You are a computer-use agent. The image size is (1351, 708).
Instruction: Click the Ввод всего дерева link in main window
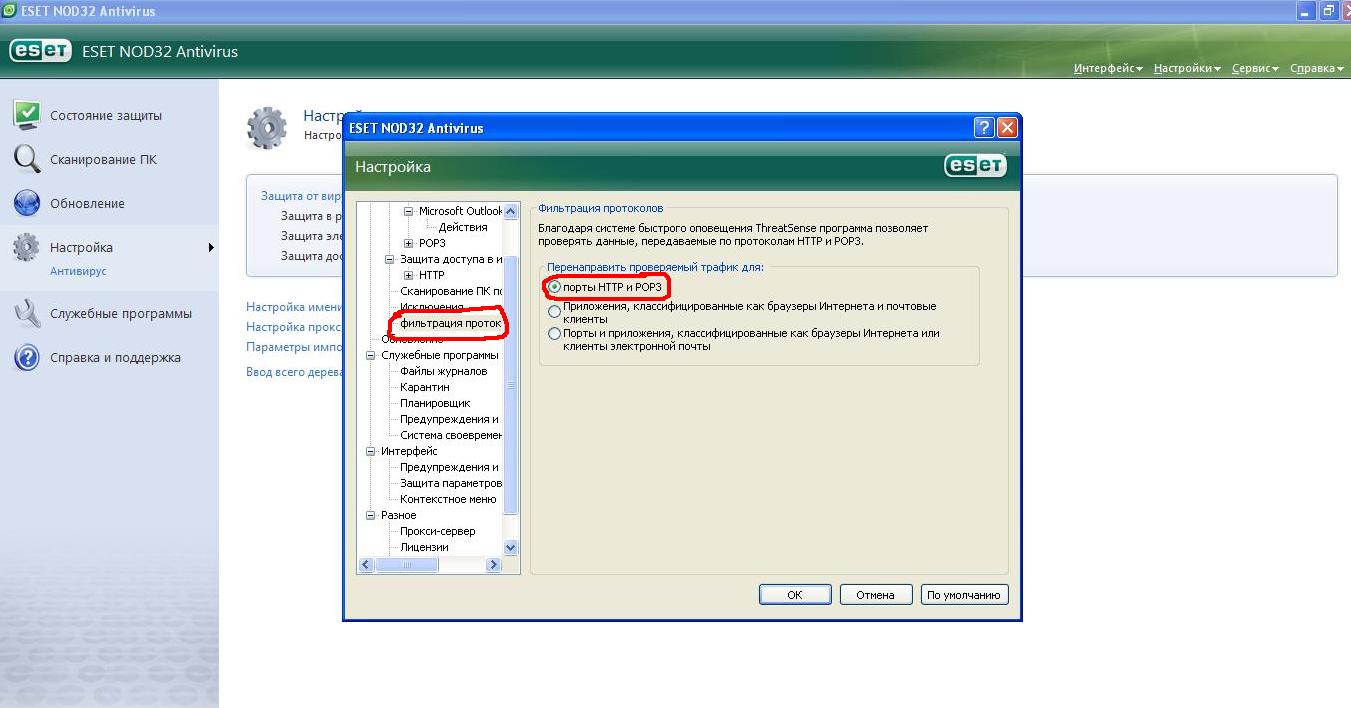295,371
